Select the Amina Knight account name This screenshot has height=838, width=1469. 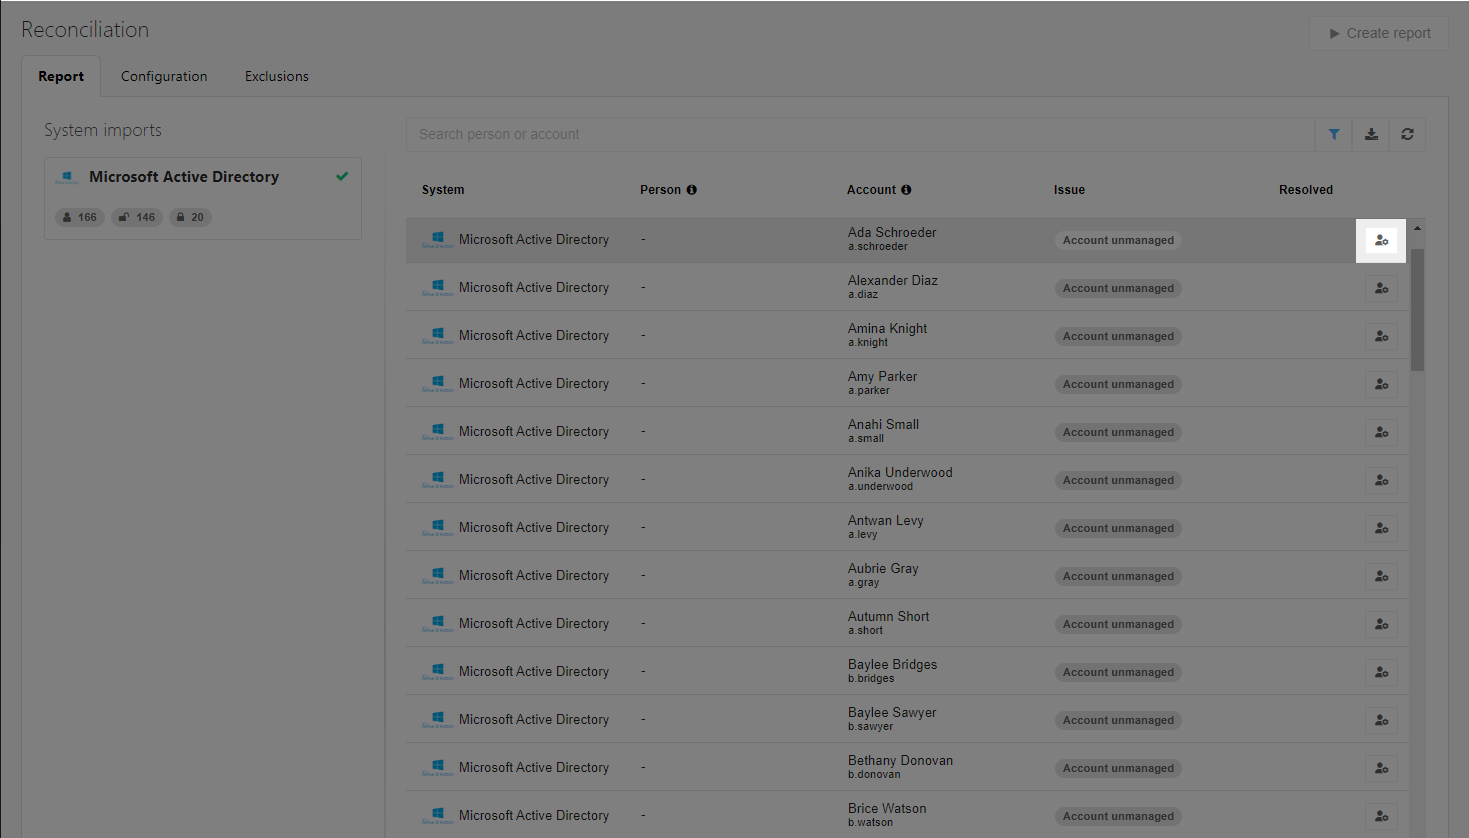(x=887, y=328)
